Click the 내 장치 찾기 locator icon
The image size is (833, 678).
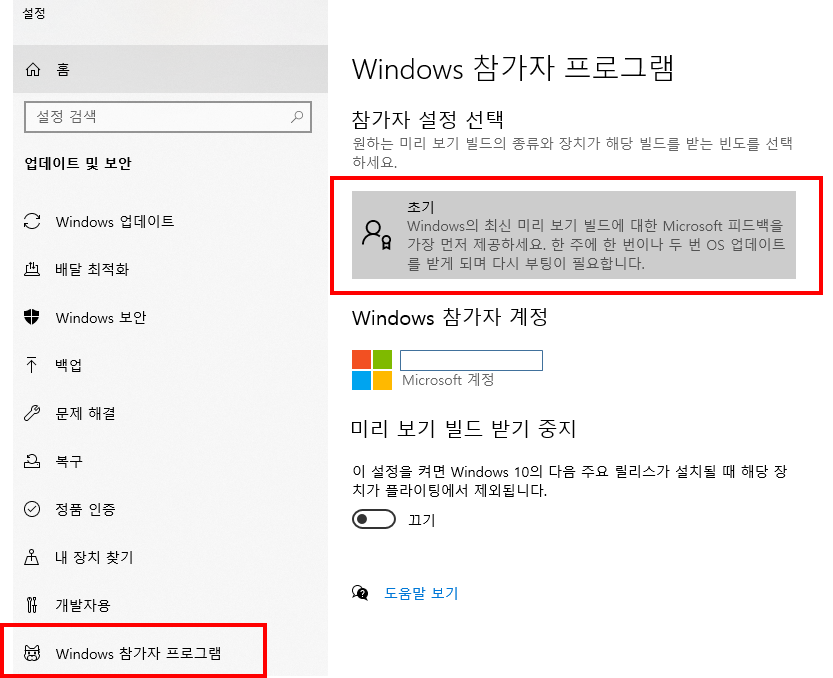click(x=31, y=557)
